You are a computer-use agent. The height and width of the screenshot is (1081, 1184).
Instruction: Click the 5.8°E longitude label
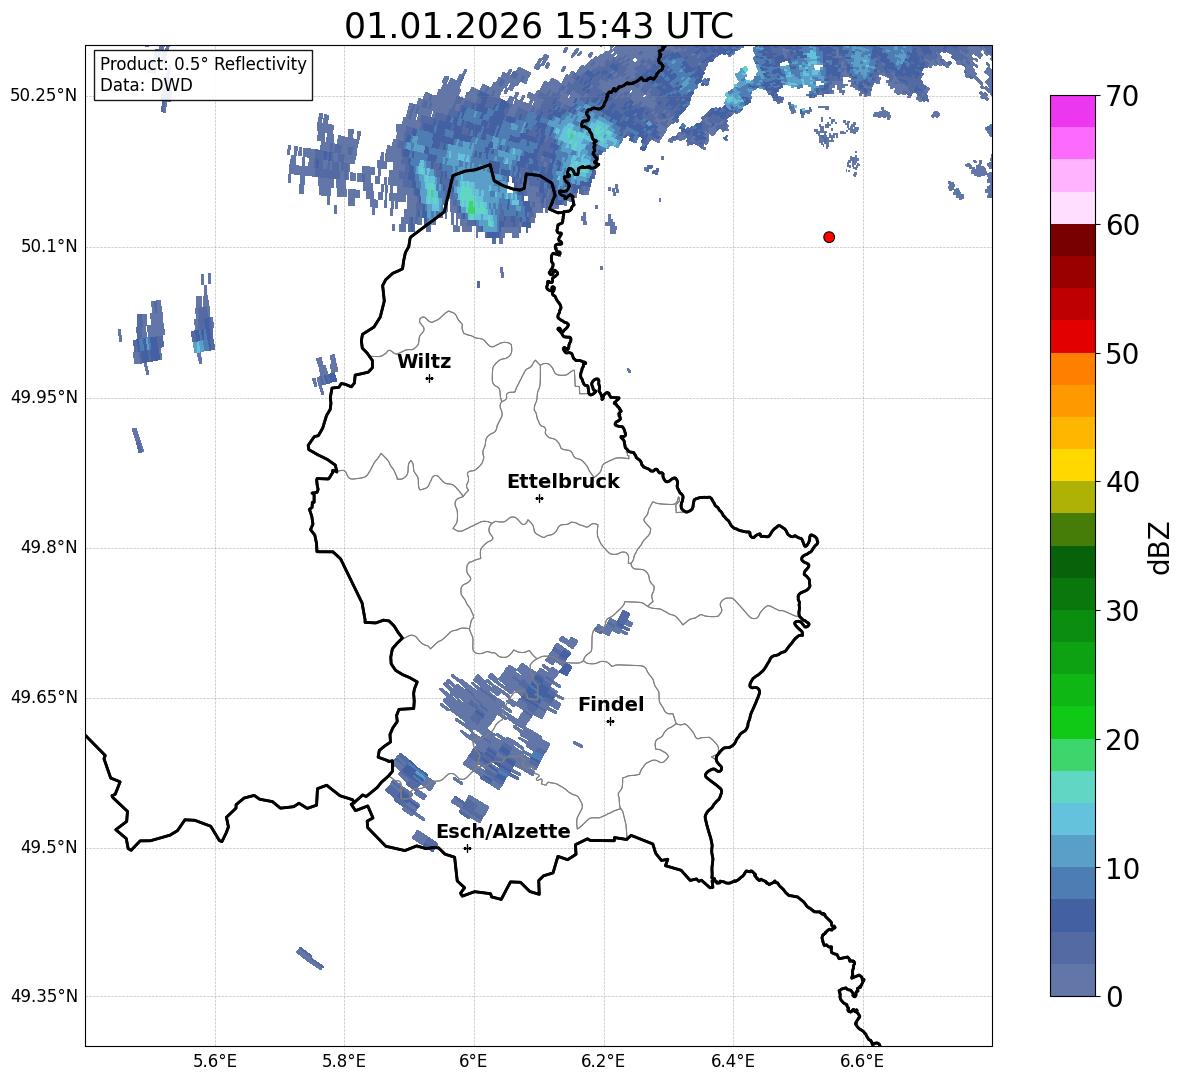point(344,1061)
